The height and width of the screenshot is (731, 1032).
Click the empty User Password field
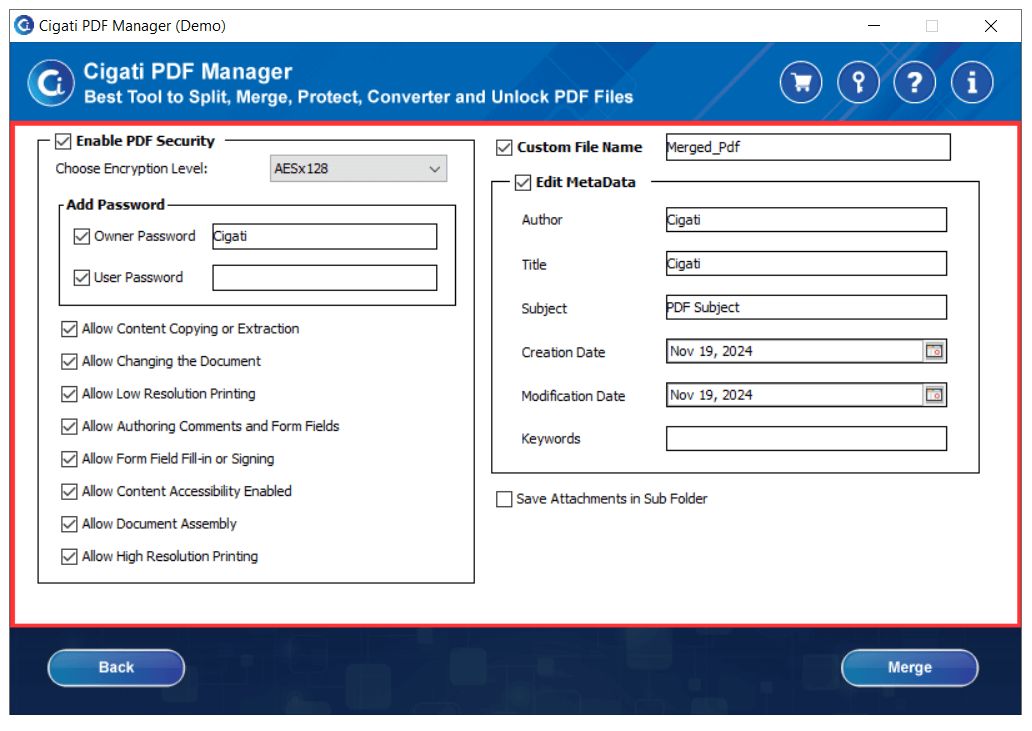click(324, 278)
